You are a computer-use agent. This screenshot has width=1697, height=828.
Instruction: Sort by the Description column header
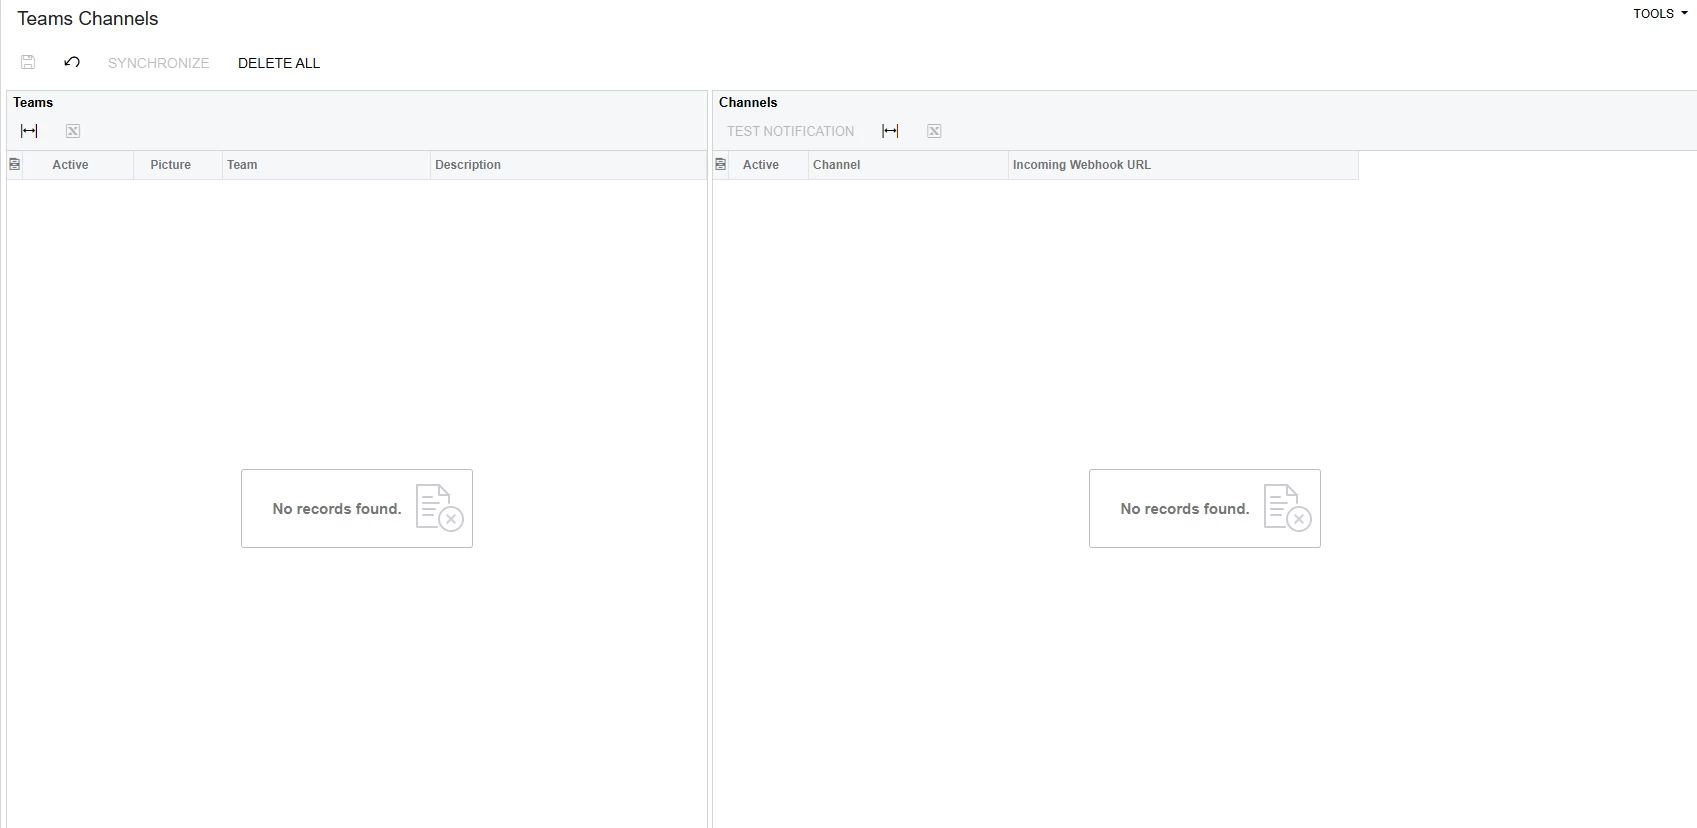pos(568,165)
